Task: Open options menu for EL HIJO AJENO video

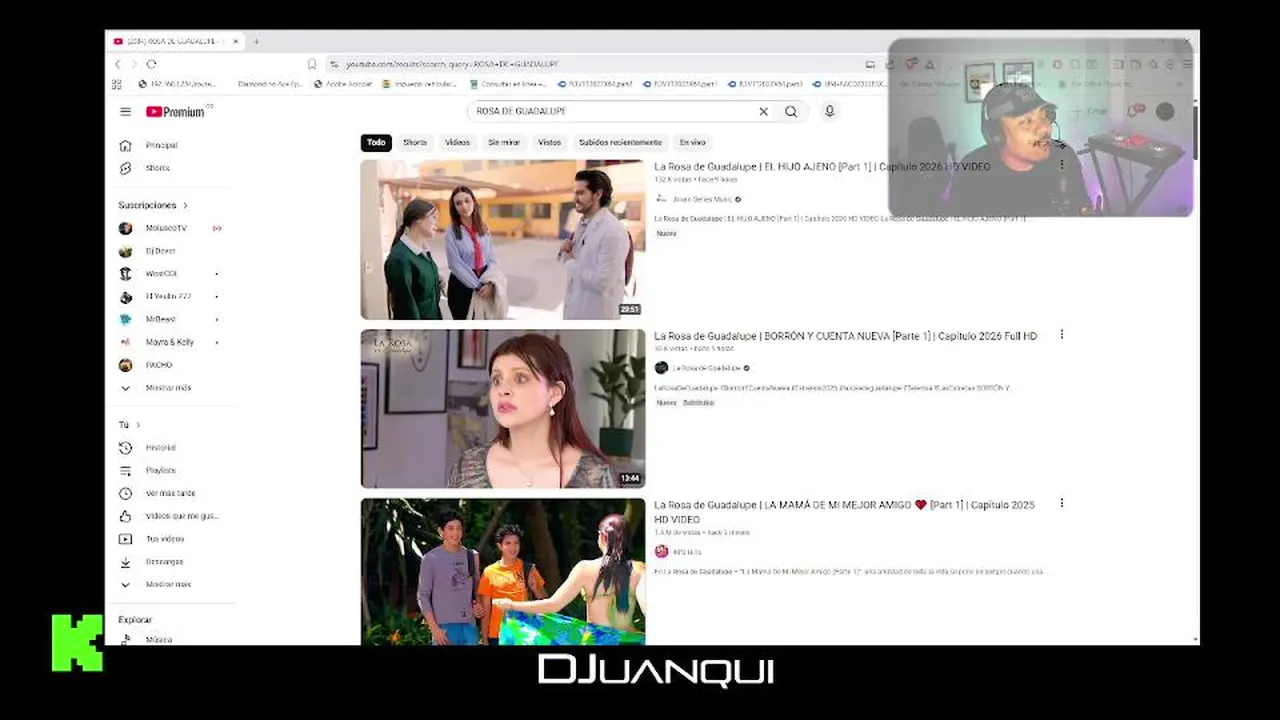Action: 1062,166
